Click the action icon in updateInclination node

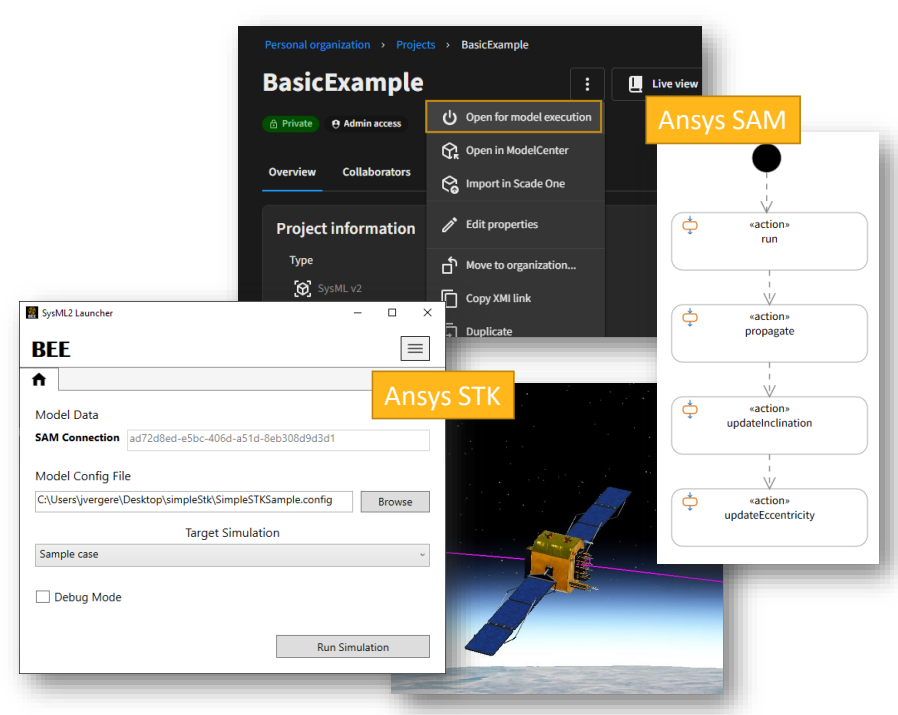690,410
